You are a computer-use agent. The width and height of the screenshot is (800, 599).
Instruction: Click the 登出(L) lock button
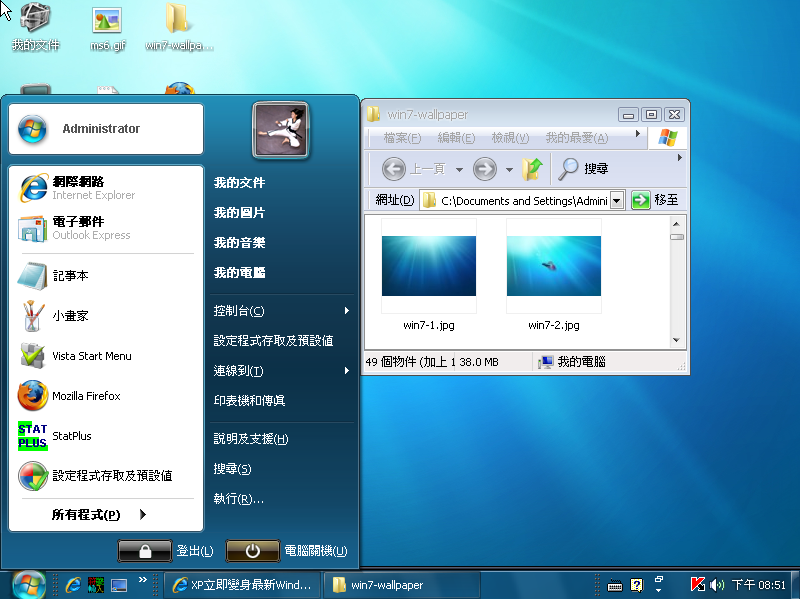(x=145, y=551)
